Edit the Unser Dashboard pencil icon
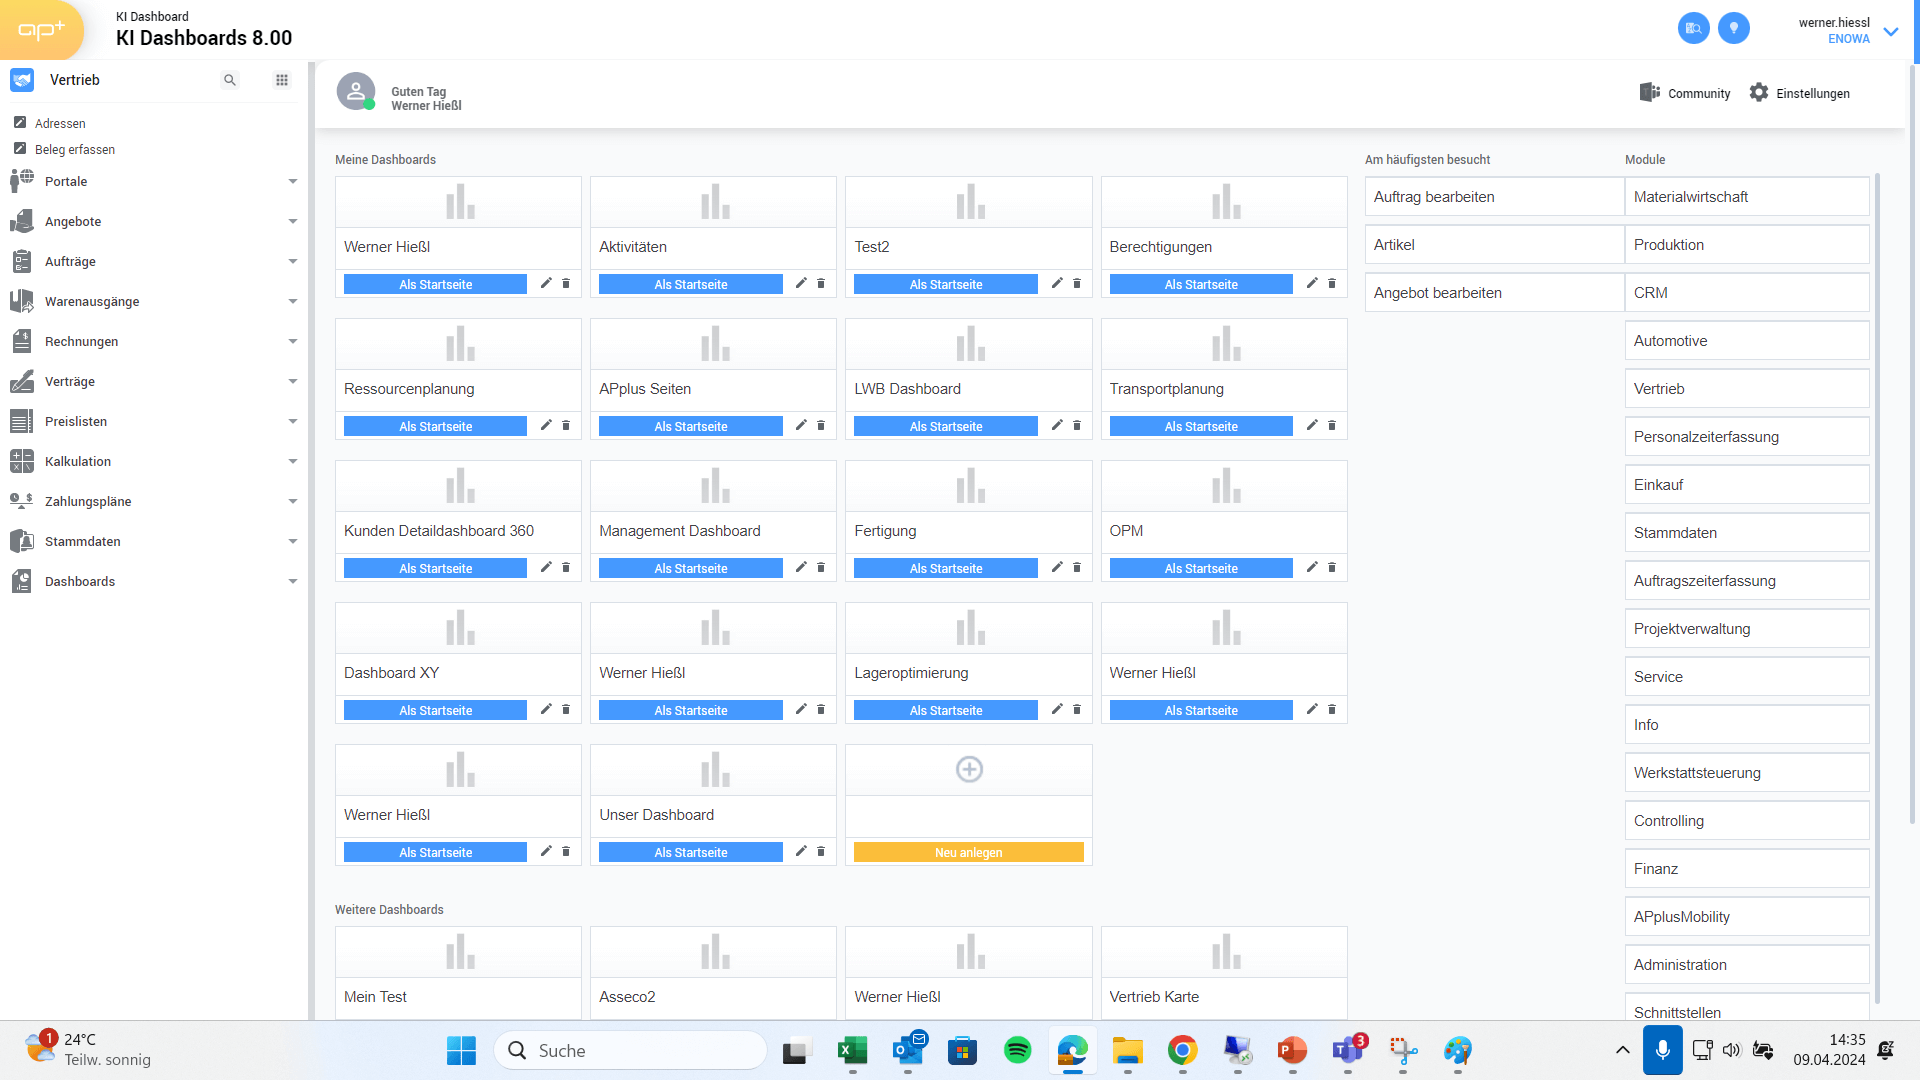The height and width of the screenshot is (1080, 1920). coord(801,851)
